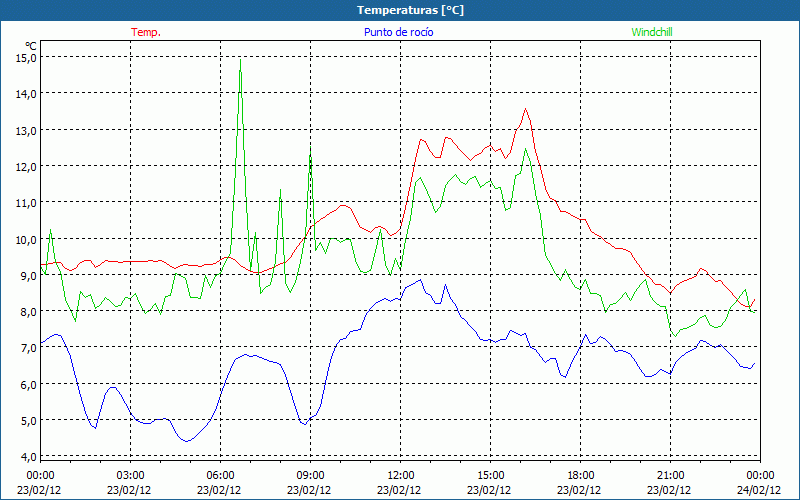Select the 14,0 y-axis value
Screen dimensions: 800x500
pyautogui.click(x=26, y=94)
